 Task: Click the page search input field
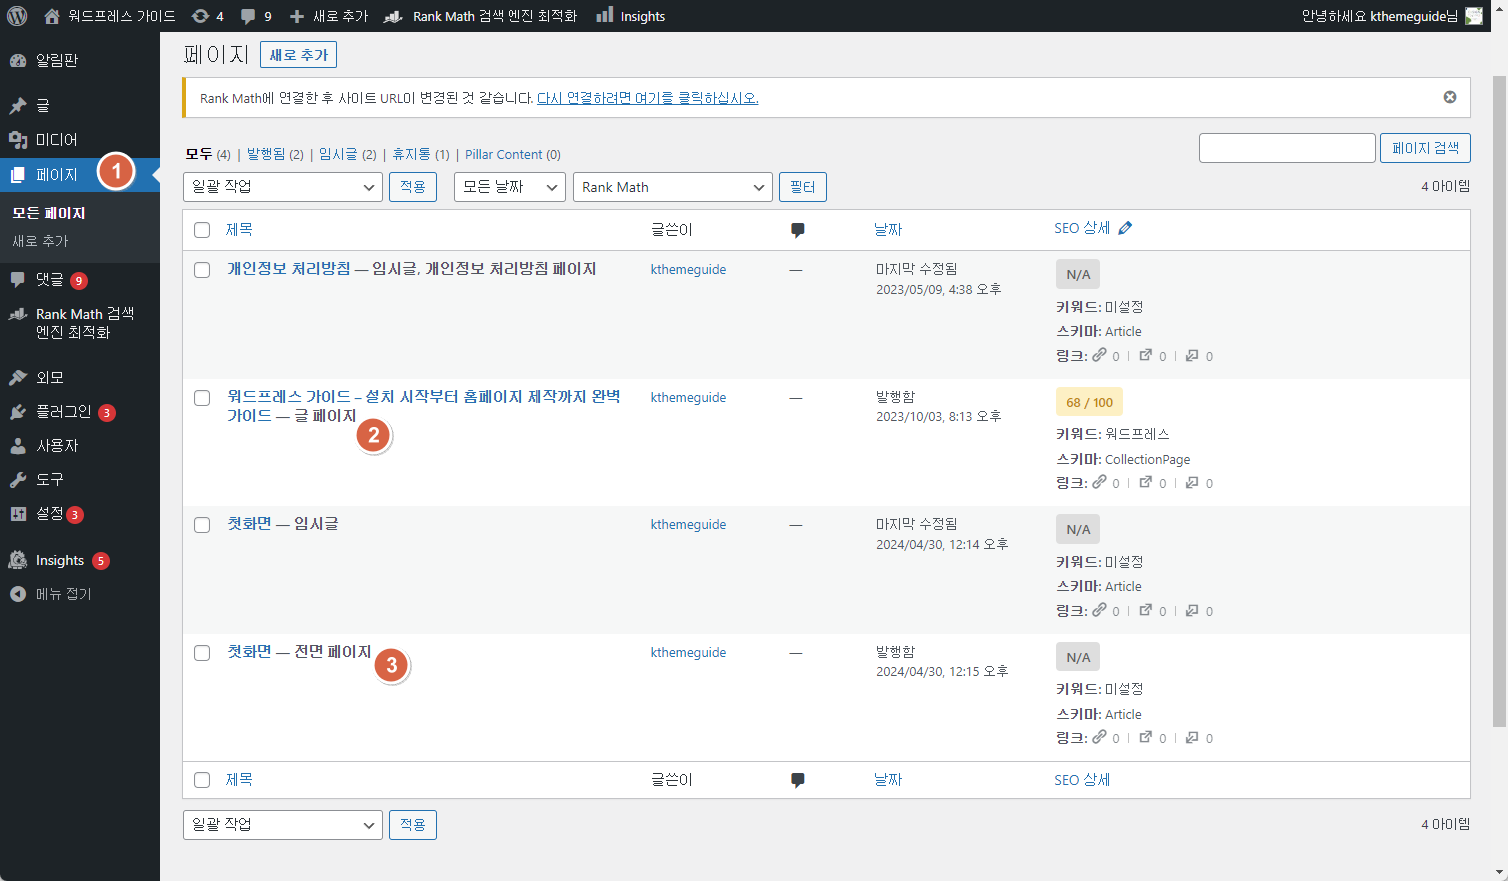pos(1287,148)
